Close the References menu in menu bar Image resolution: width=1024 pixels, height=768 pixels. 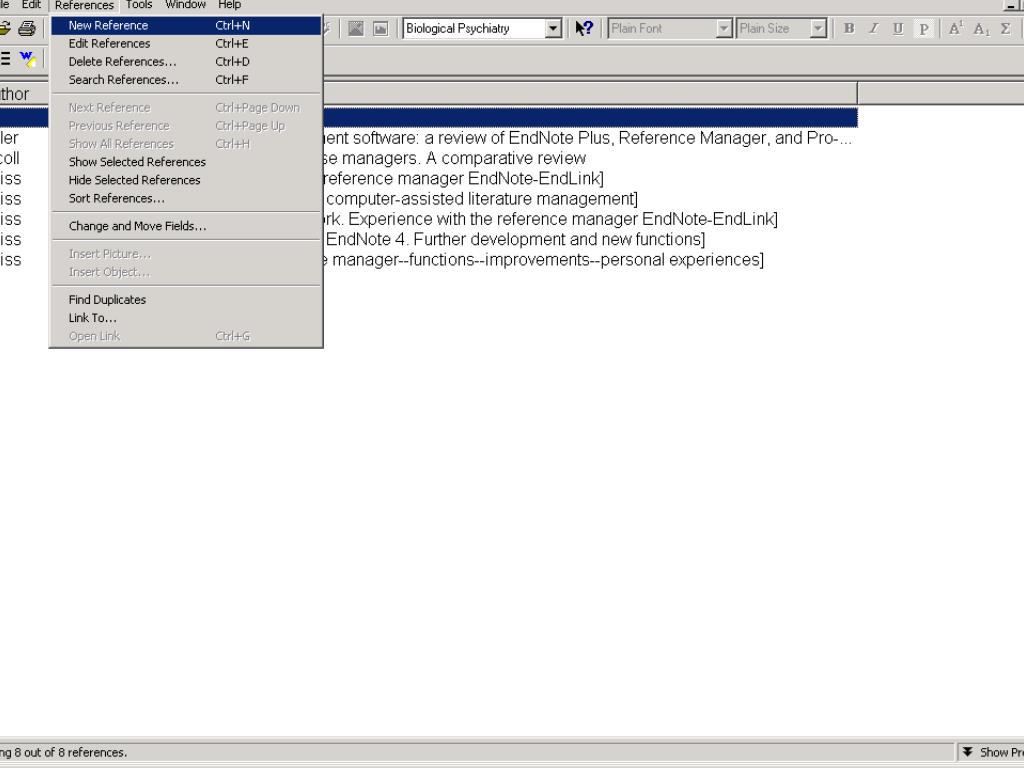click(x=84, y=5)
